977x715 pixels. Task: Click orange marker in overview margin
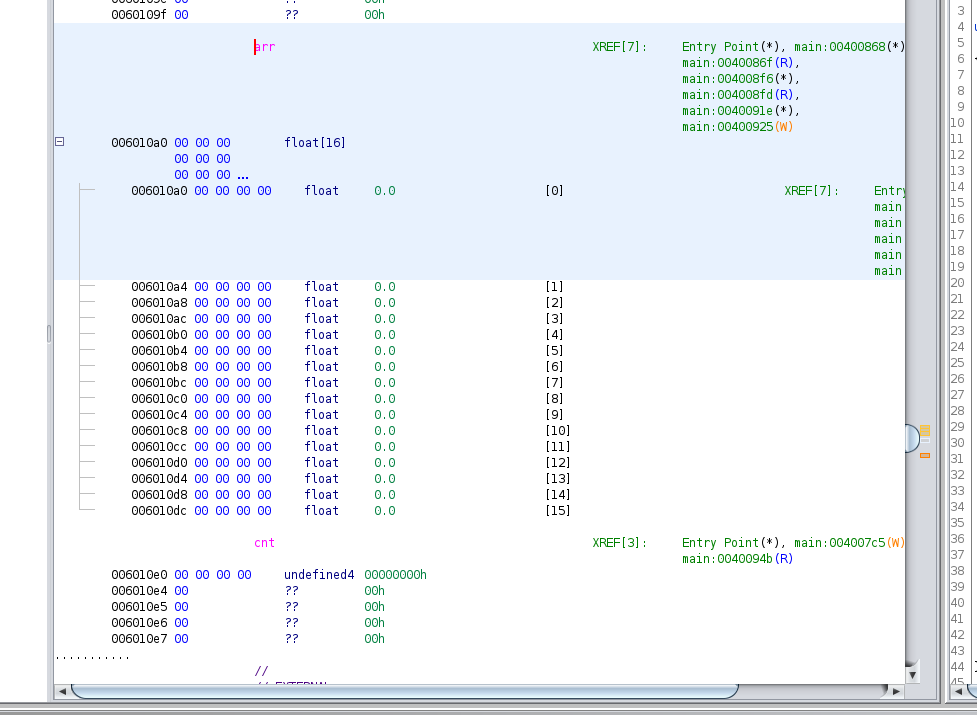[x=925, y=456]
